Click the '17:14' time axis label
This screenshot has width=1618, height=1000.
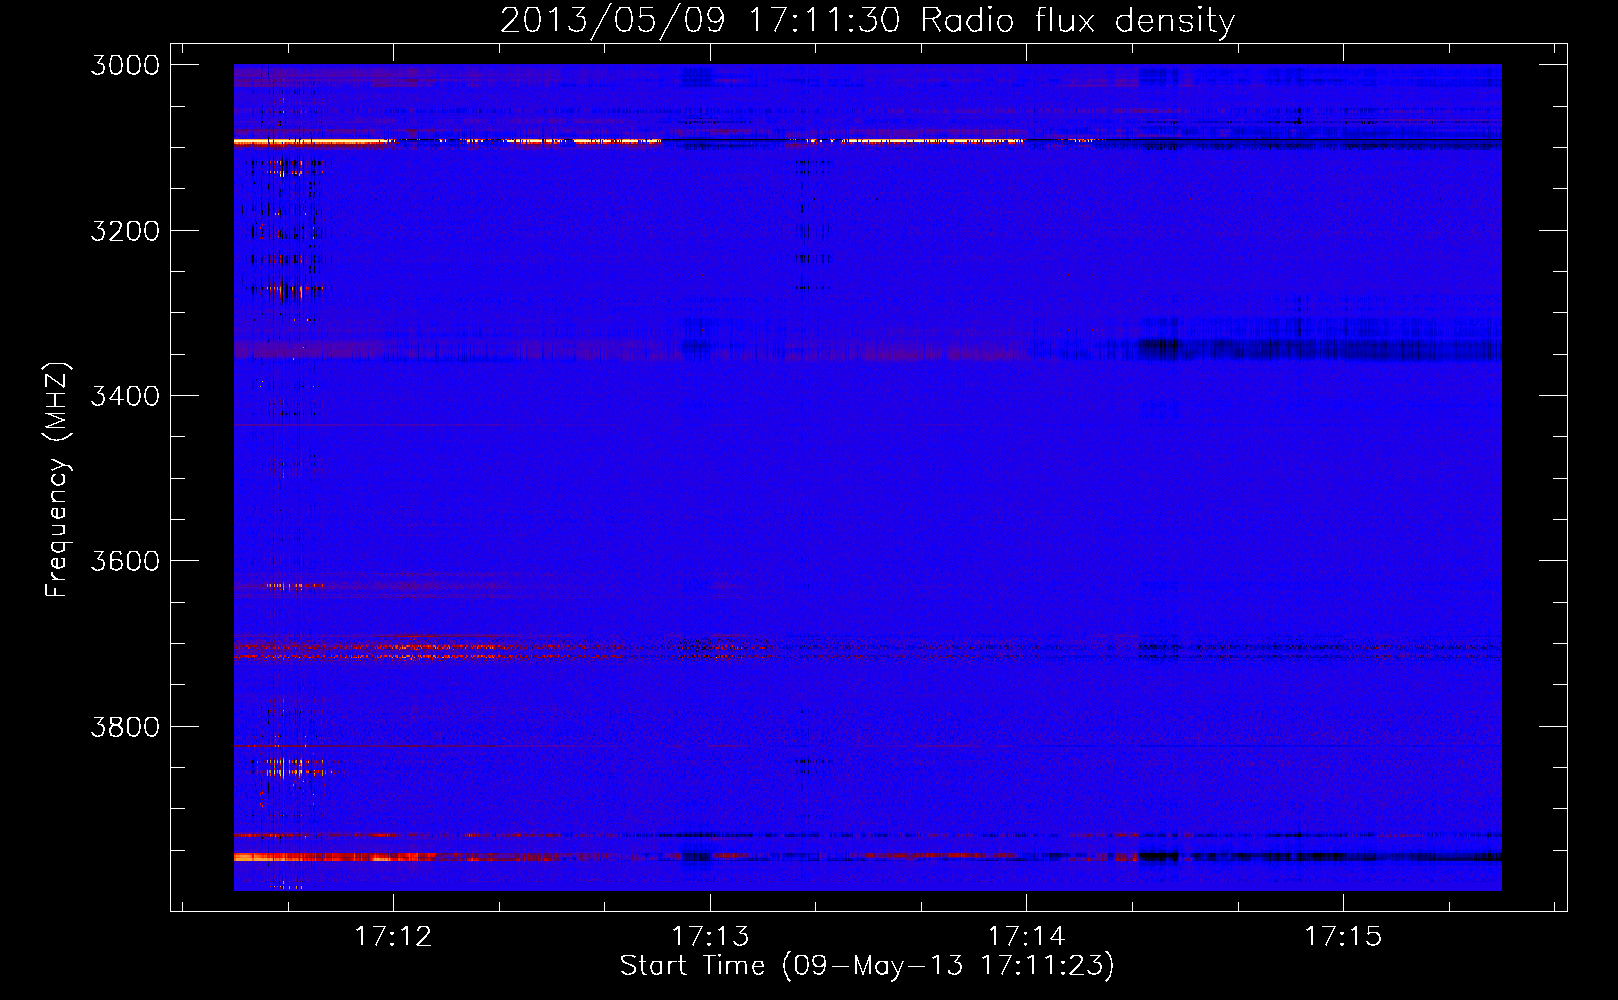1027,936
